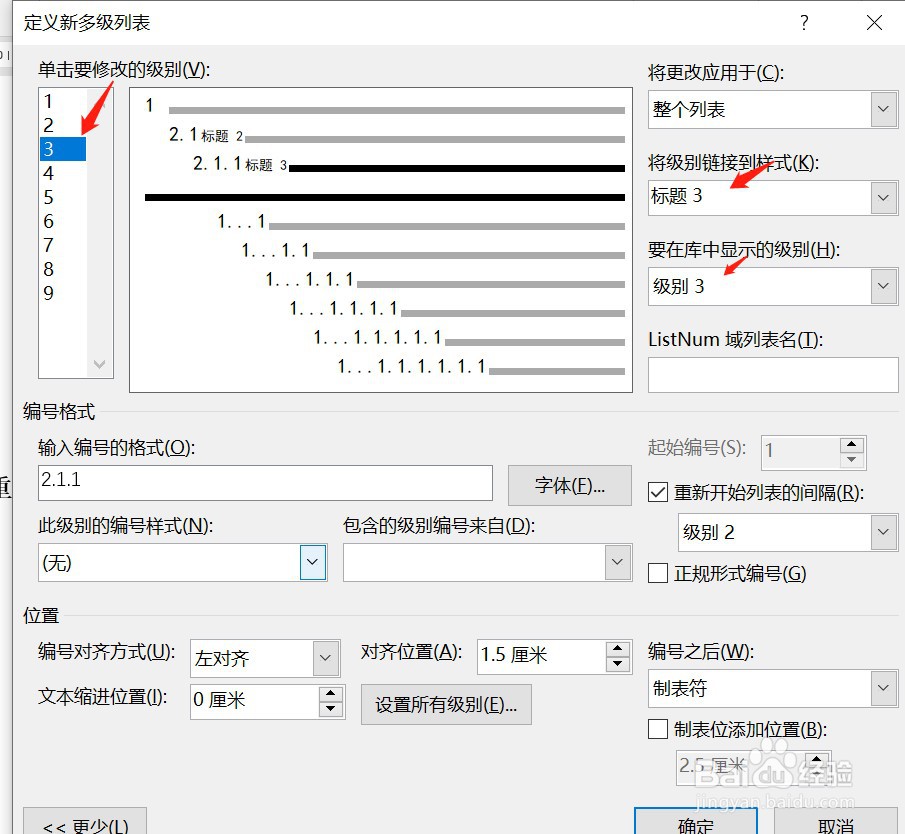Open the dialog help with the question mark
The image size is (905, 834).
click(804, 22)
